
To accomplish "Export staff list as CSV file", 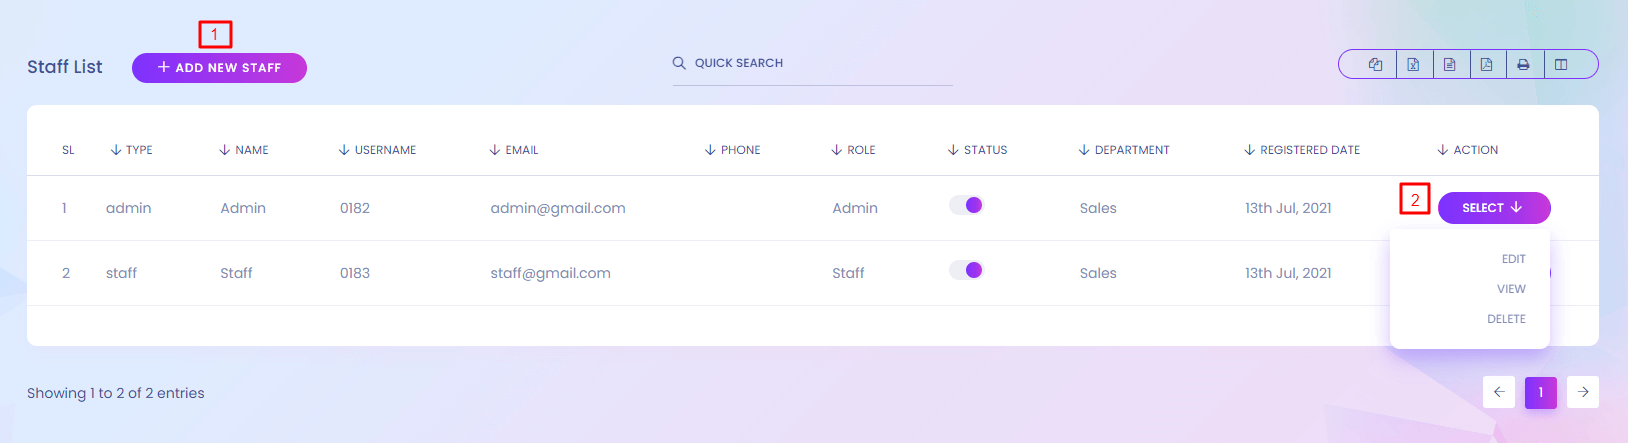I will click(x=1450, y=65).
